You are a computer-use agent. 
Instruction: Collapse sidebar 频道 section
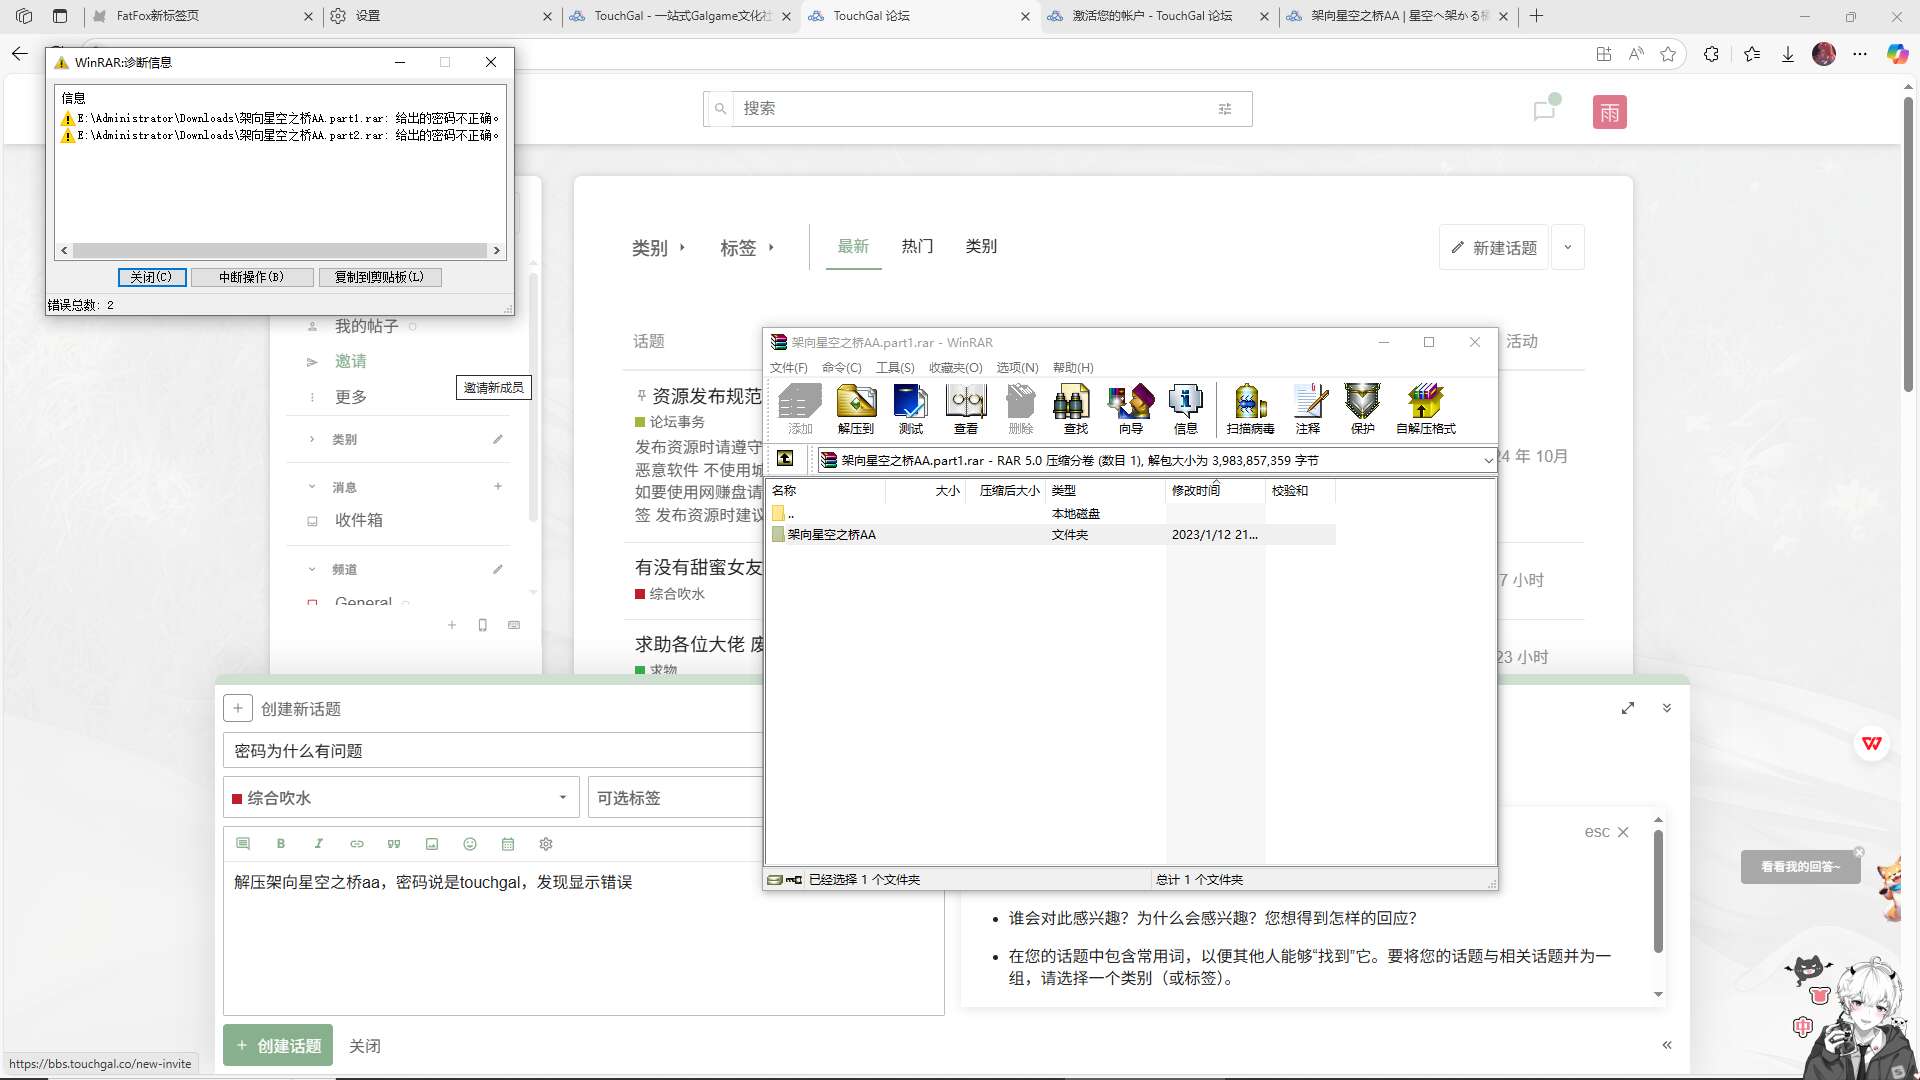pos(312,569)
